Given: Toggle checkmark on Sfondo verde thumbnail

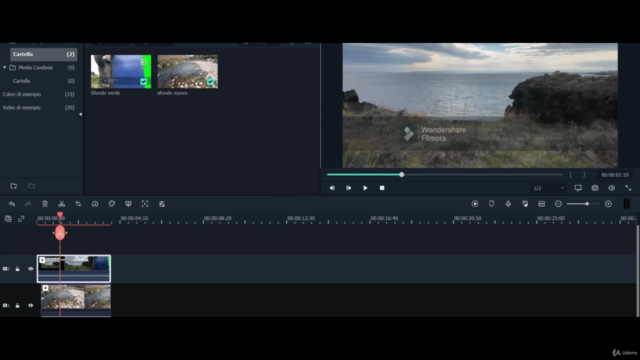Looking at the screenshot, I should point(144,82).
